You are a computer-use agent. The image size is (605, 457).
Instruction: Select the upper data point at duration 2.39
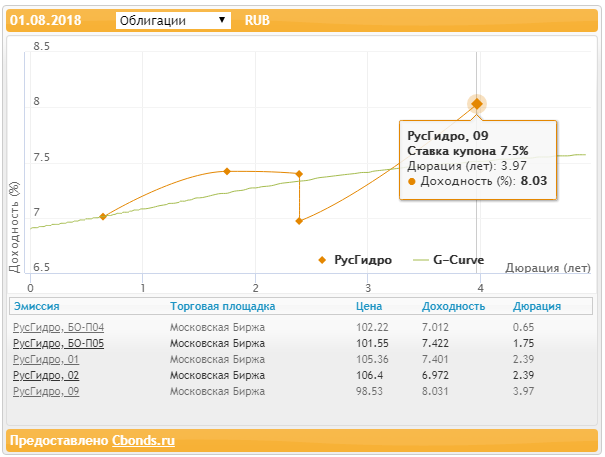tap(299, 173)
